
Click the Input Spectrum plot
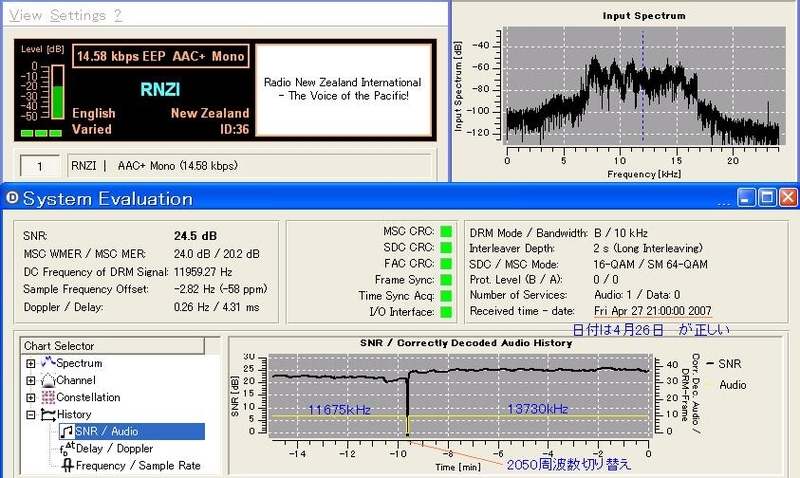[644, 85]
